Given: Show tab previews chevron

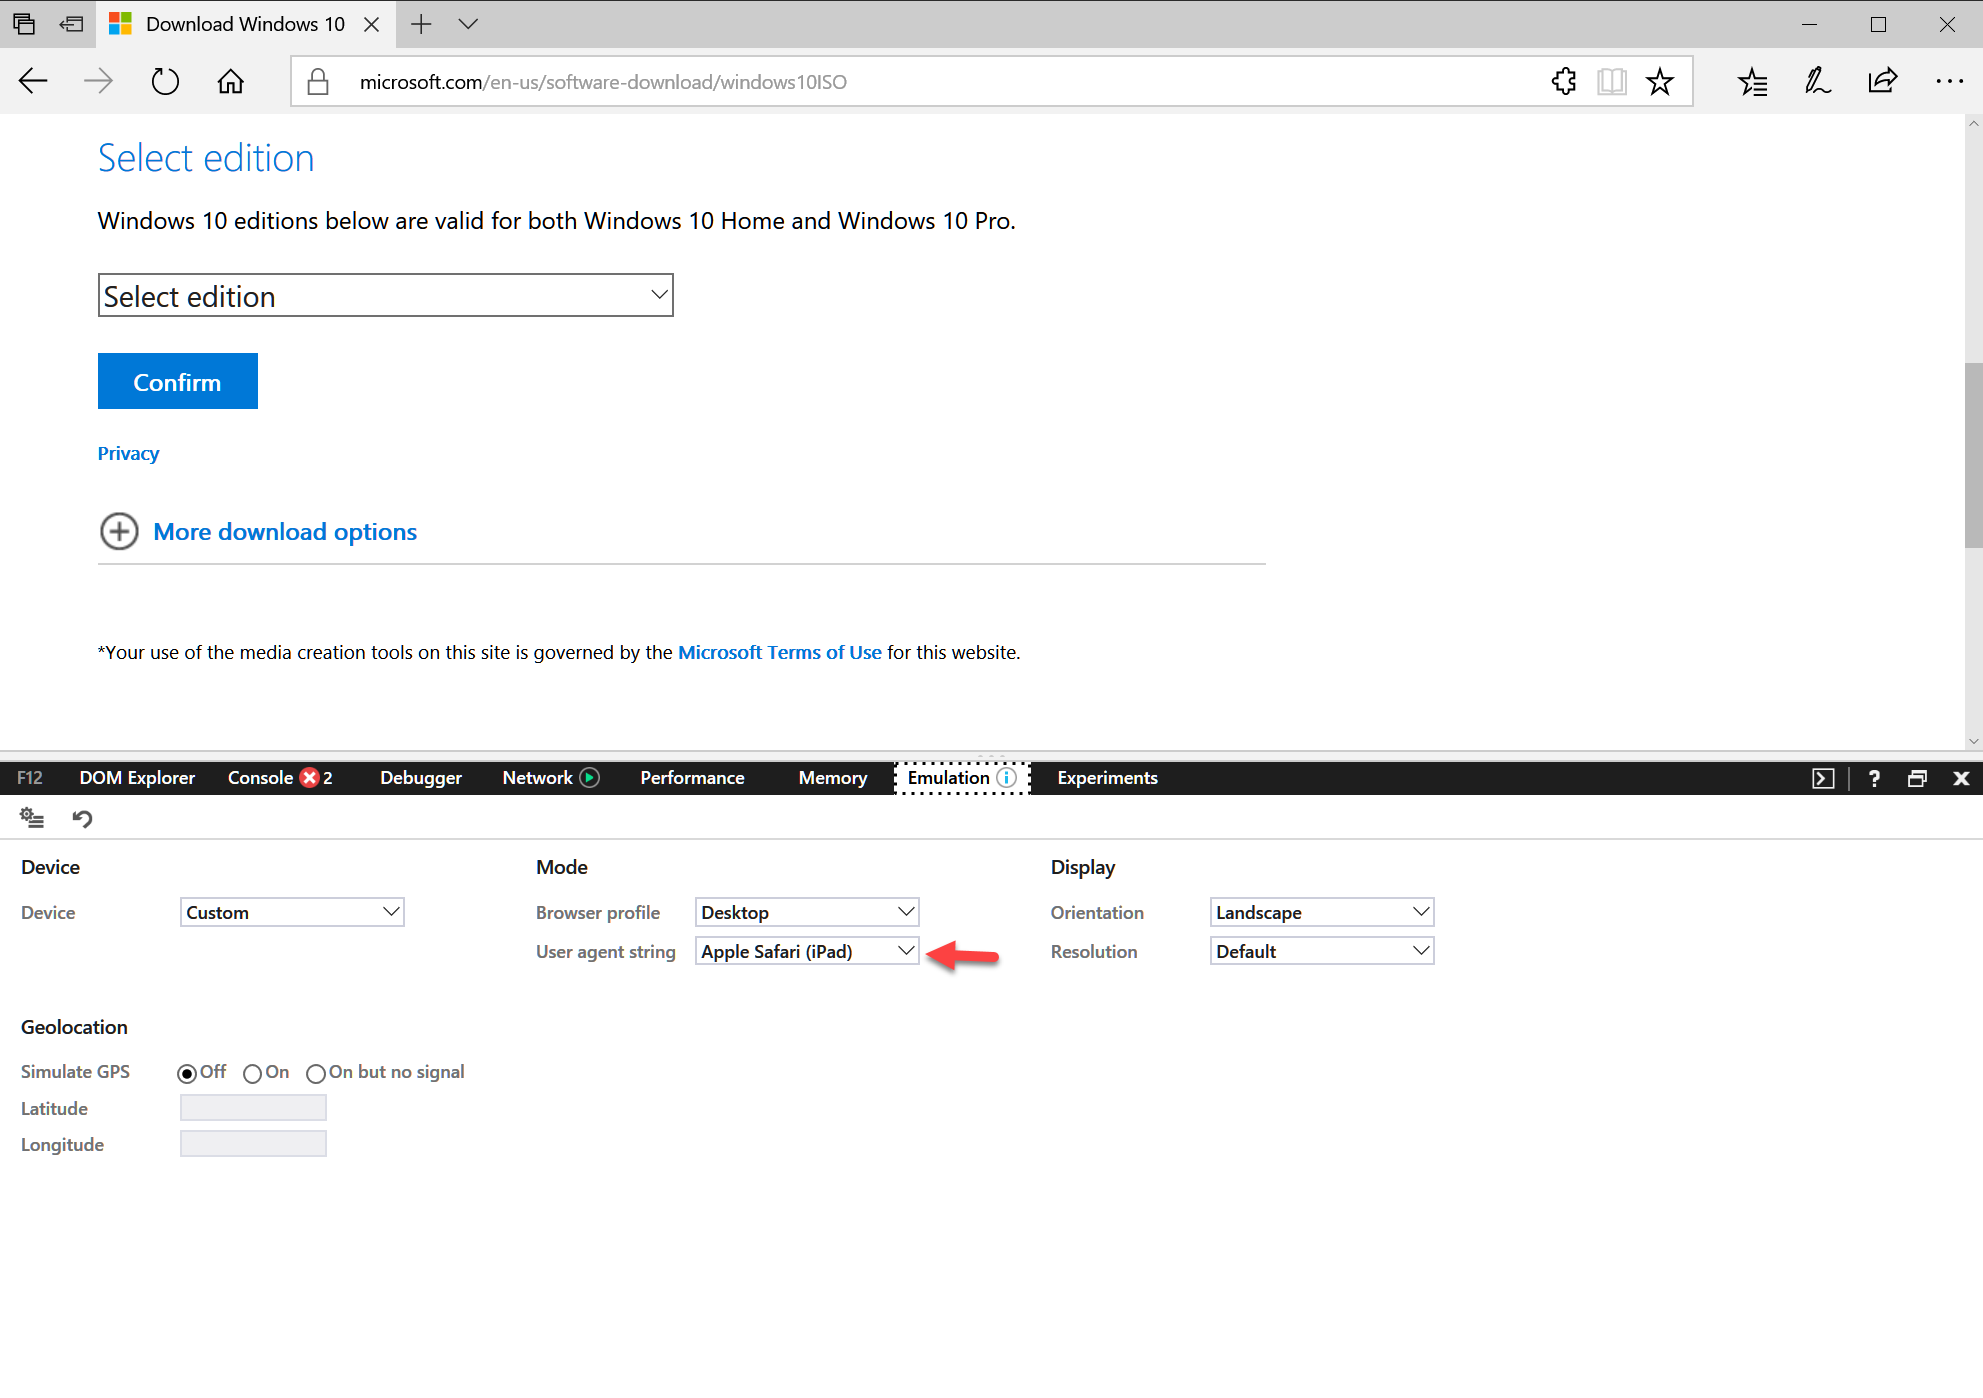Looking at the screenshot, I should 468,24.
